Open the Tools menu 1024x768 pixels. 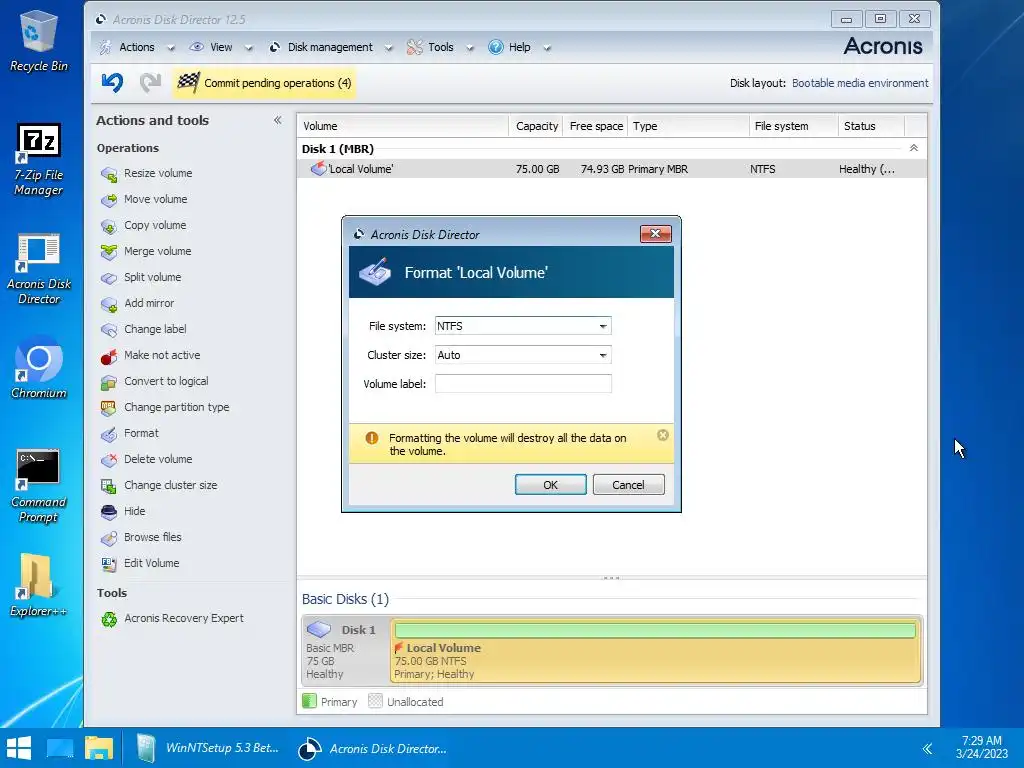(x=440, y=47)
